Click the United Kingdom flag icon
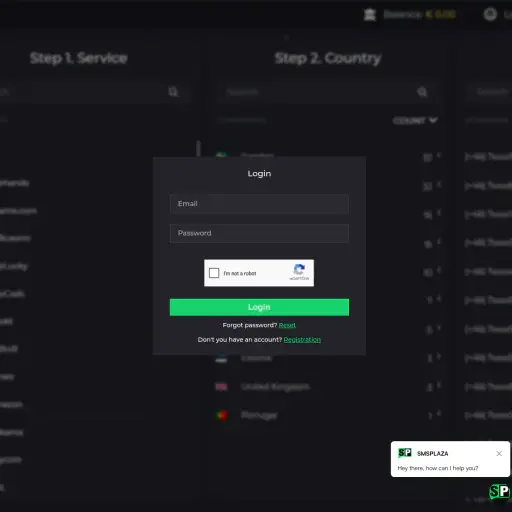This screenshot has width=512, height=512. click(x=221, y=387)
